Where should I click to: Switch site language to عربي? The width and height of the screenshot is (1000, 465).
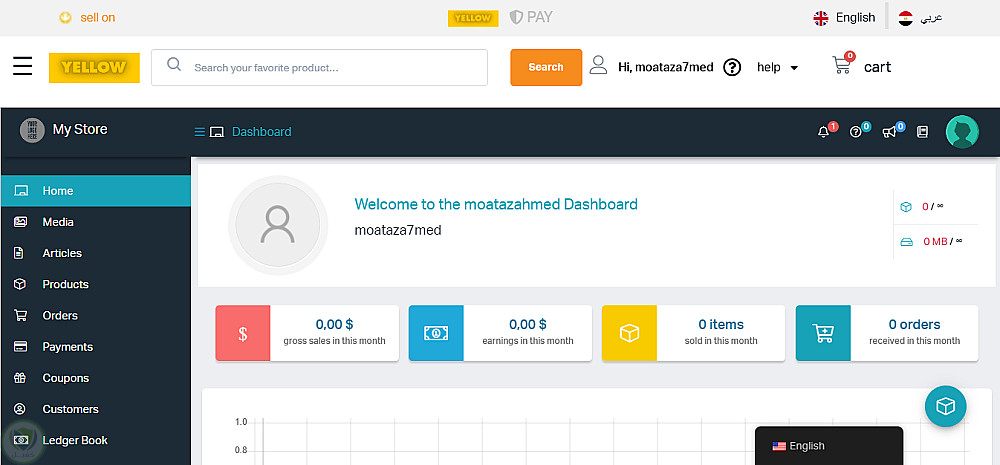(931, 18)
